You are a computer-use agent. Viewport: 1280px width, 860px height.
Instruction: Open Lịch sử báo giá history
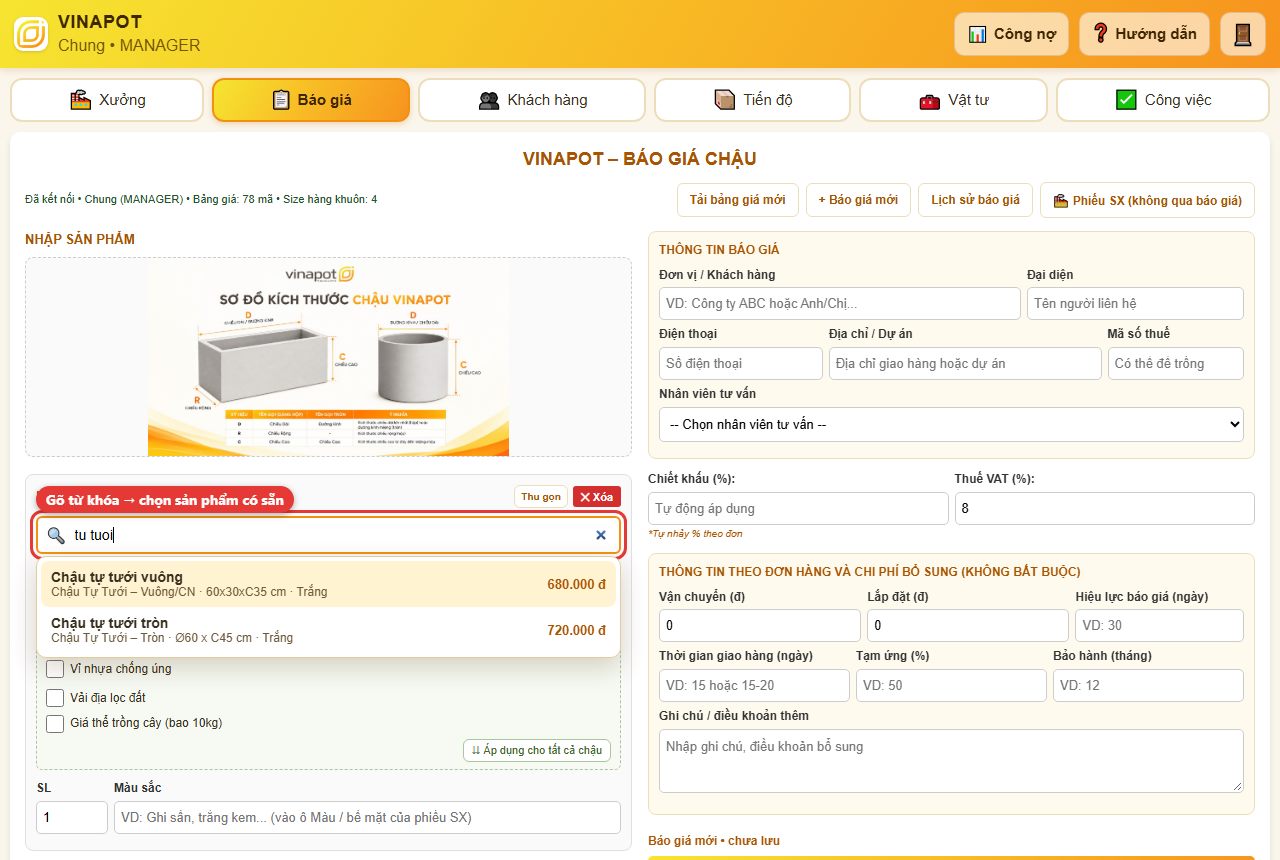tap(975, 200)
